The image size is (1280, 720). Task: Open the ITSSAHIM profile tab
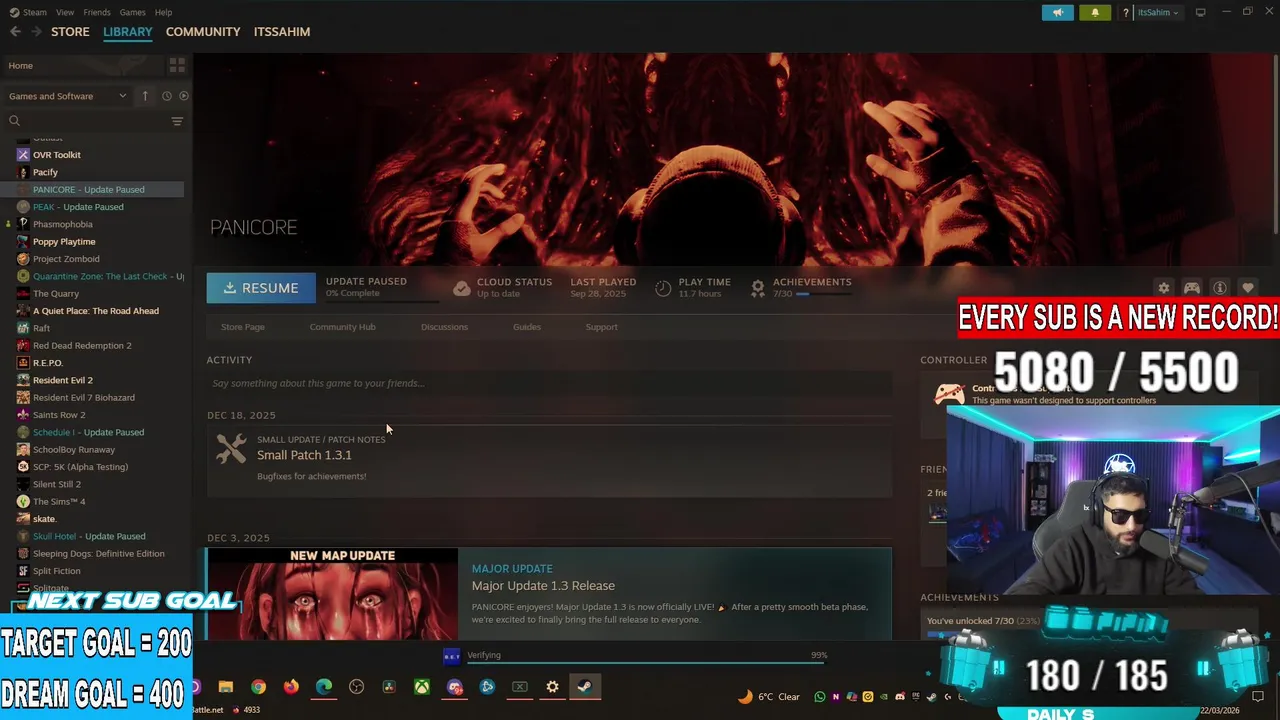pos(282,32)
